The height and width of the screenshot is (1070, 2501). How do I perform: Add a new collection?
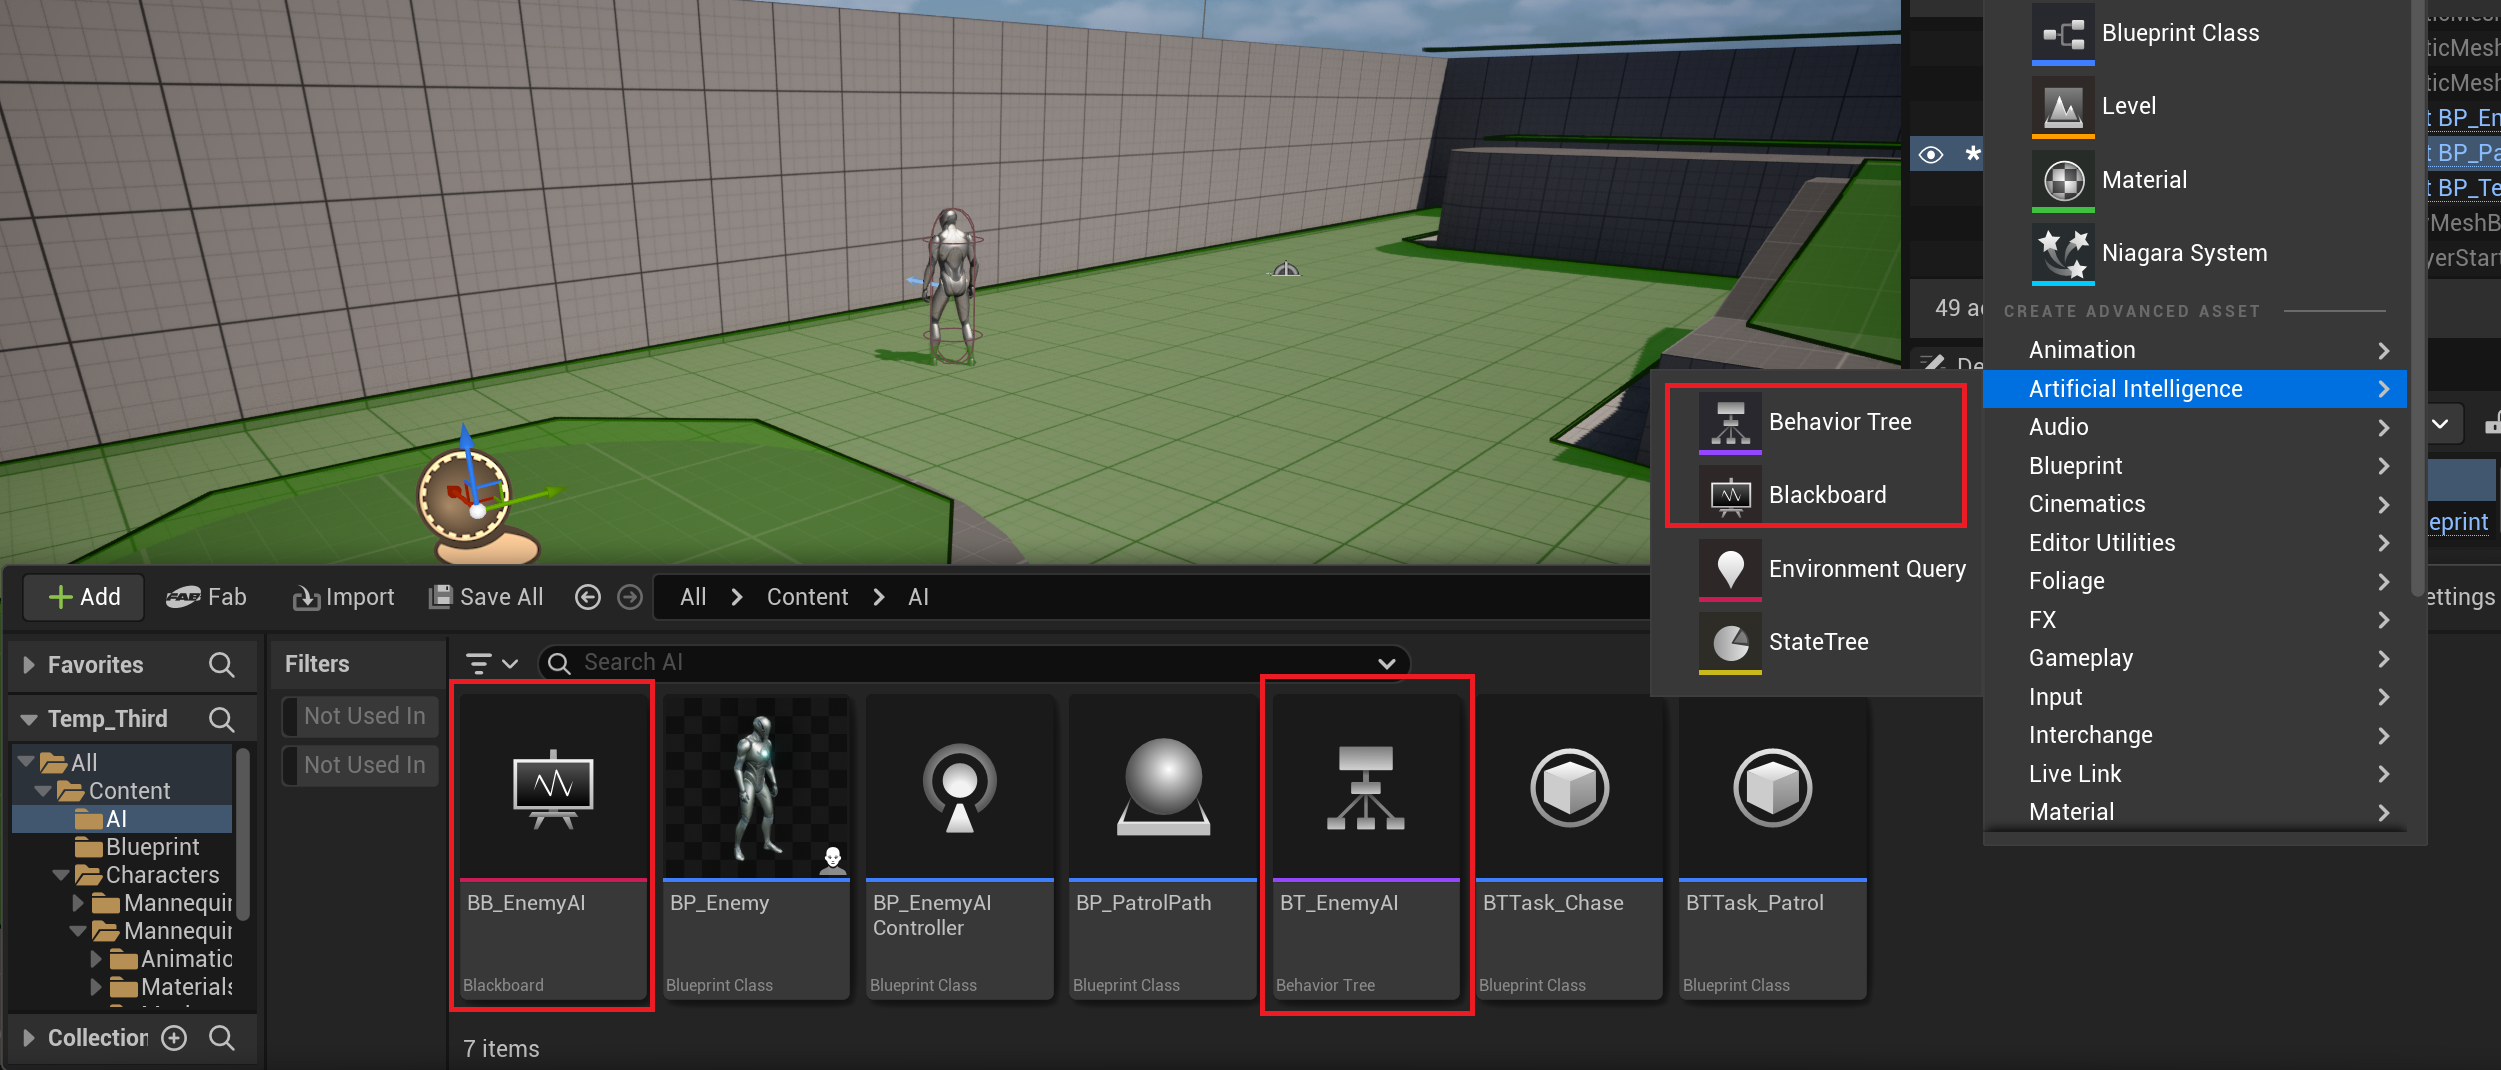tap(174, 1038)
